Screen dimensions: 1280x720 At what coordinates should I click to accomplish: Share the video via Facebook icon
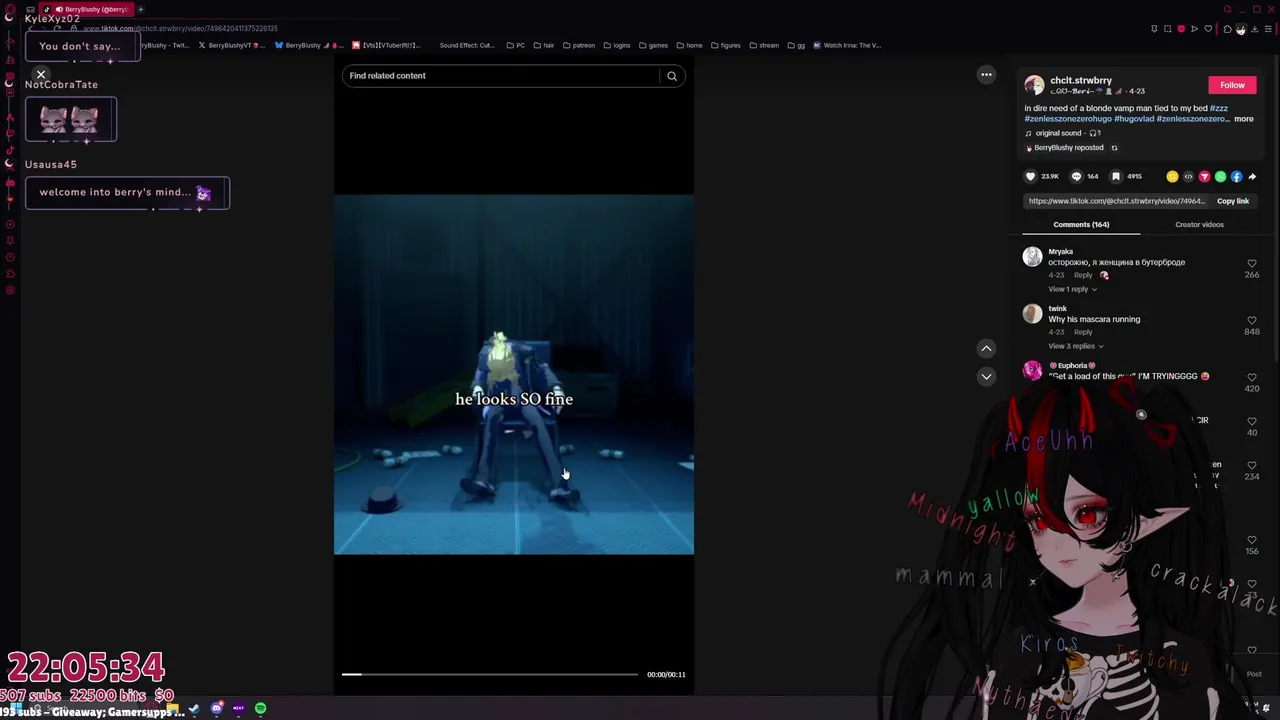(x=1236, y=176)
